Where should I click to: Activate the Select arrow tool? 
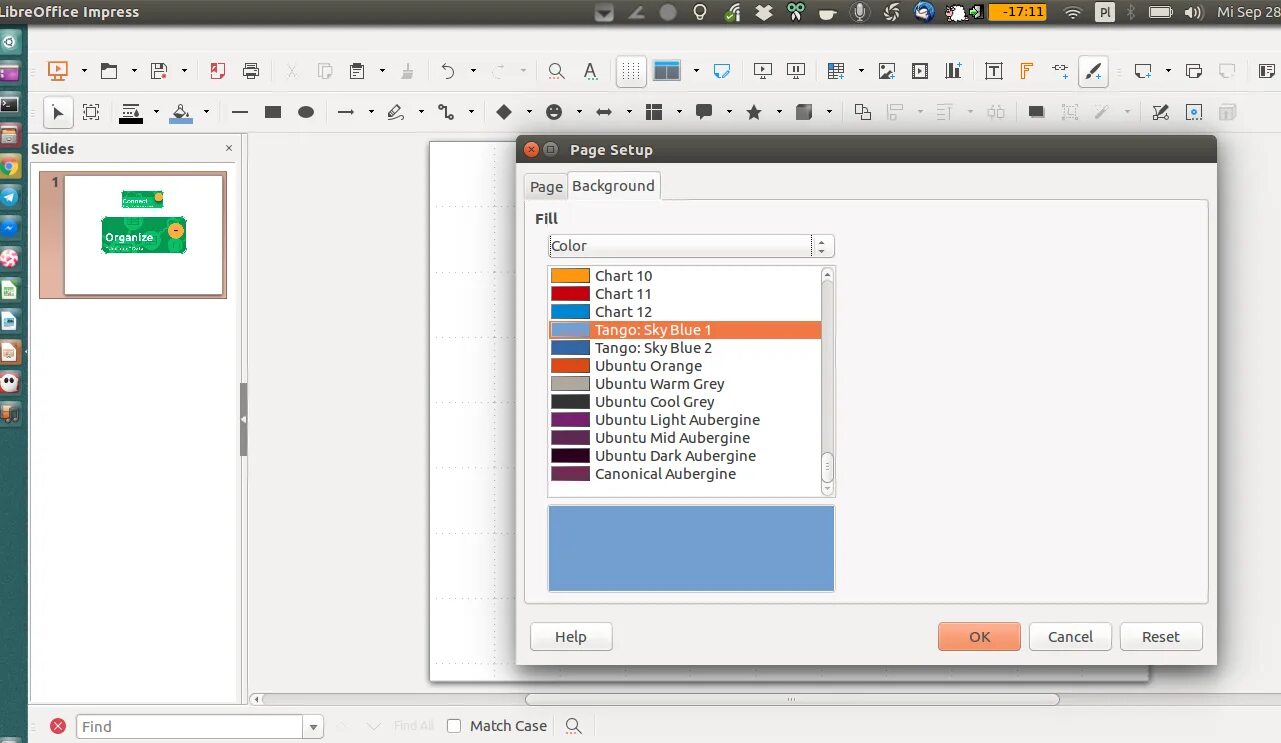click(x=58, y=112)
